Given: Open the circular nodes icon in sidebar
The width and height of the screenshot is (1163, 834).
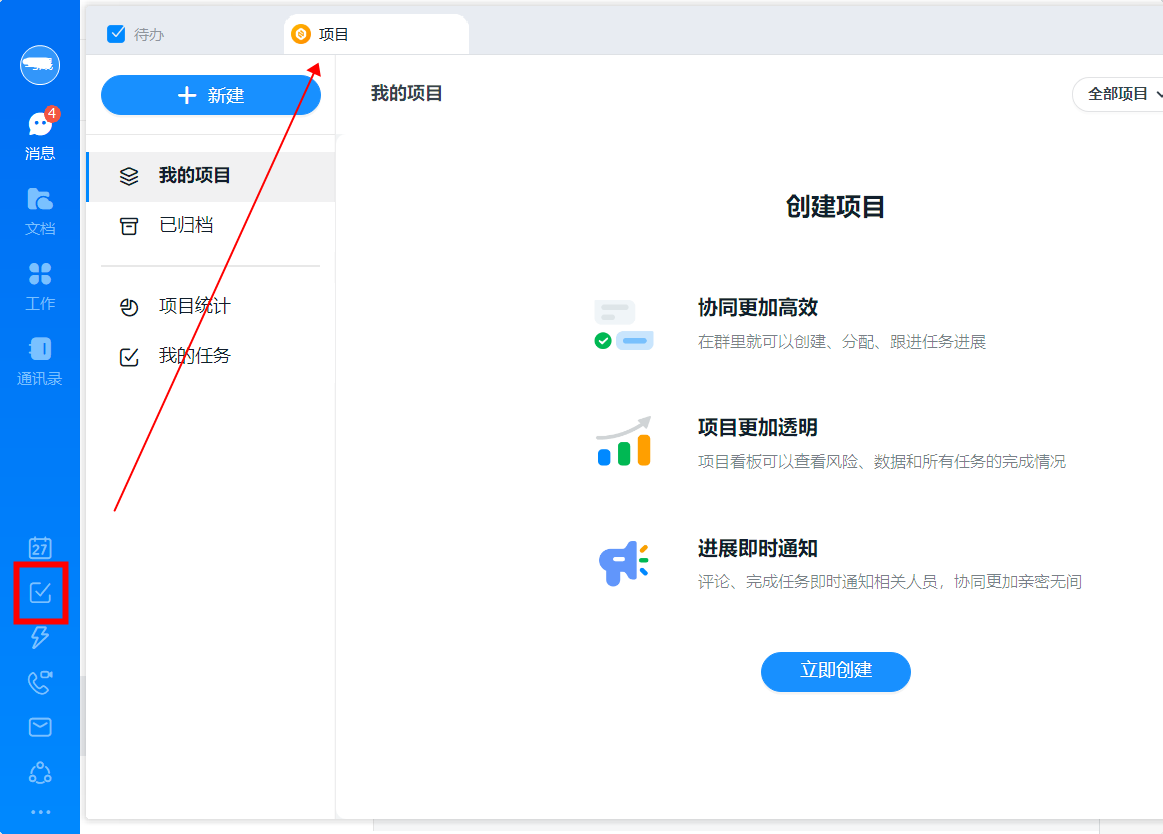Looking at the screenshot, I should point(40,772).
